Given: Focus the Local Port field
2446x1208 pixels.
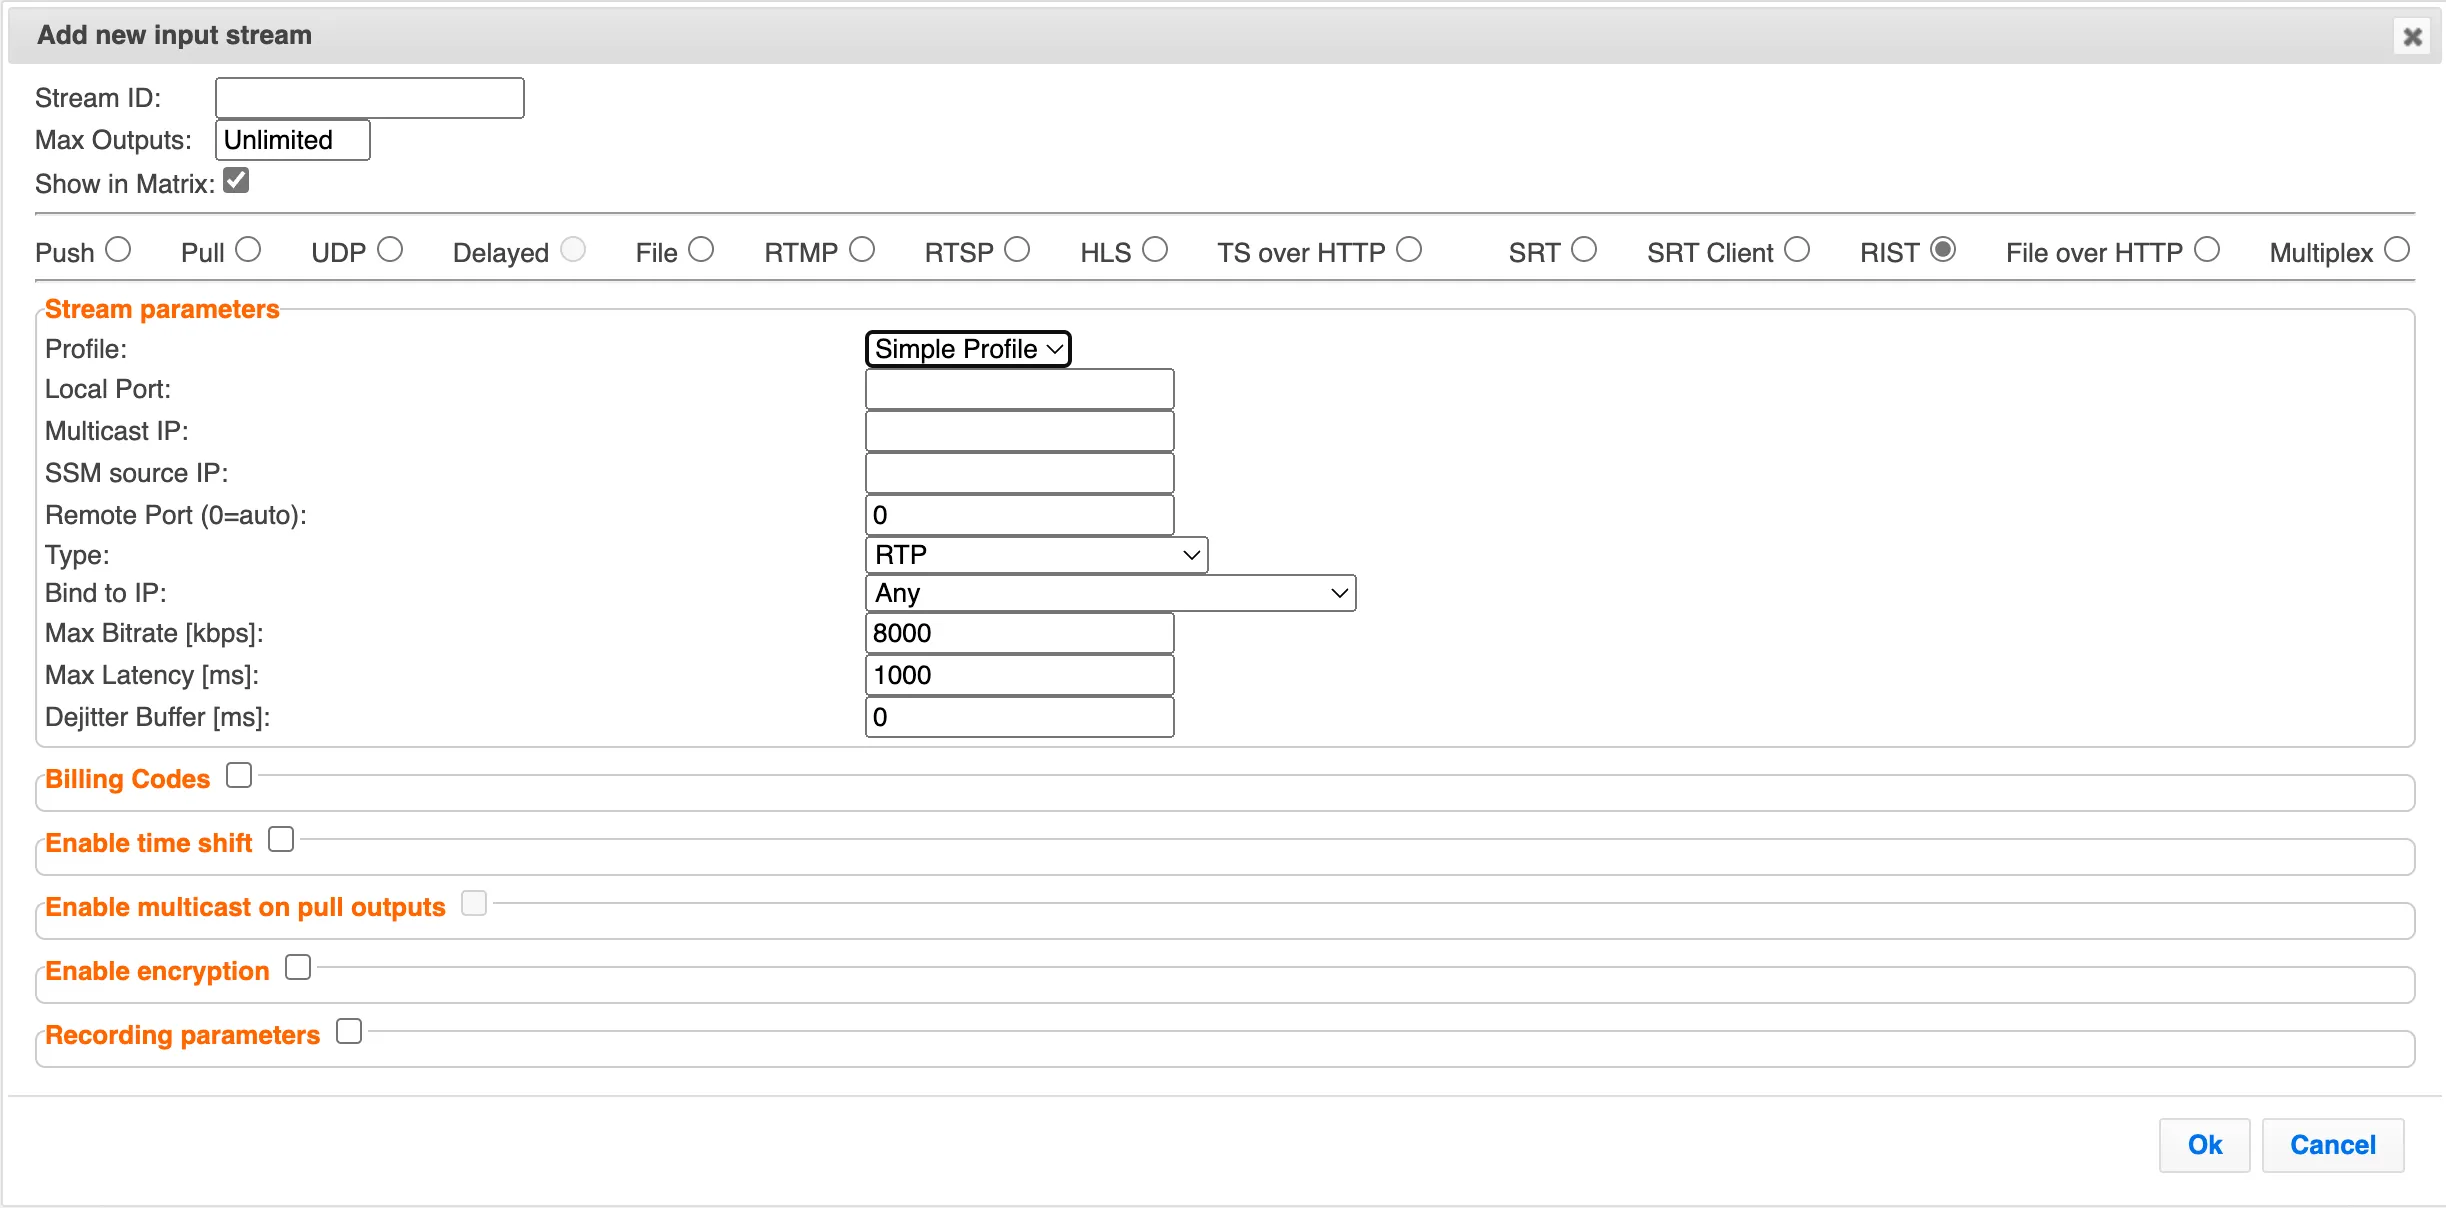Looking at the screenshot, I should (x=1019, y=389).
